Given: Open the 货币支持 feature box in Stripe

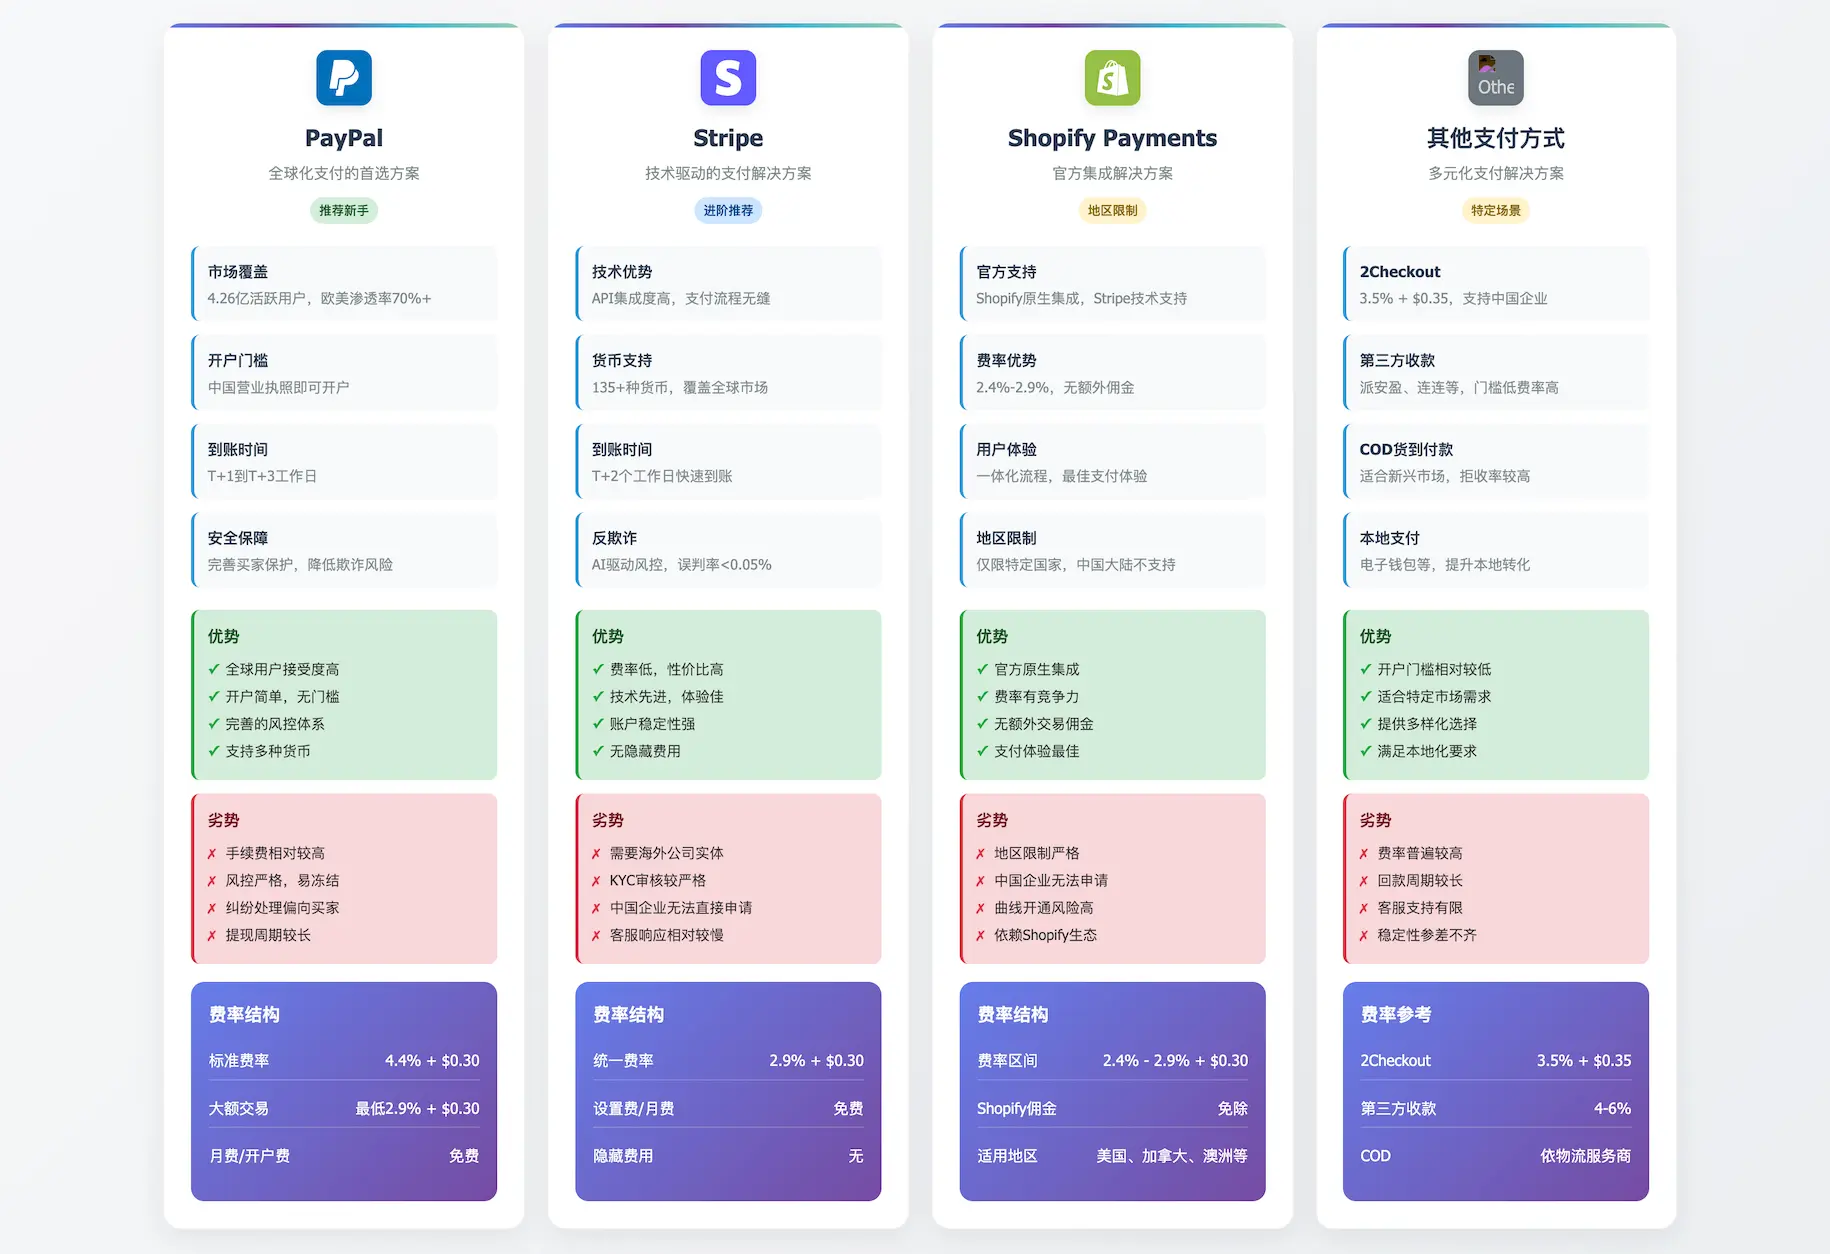Looking at the screenshot, I should [x=728, y=373].
